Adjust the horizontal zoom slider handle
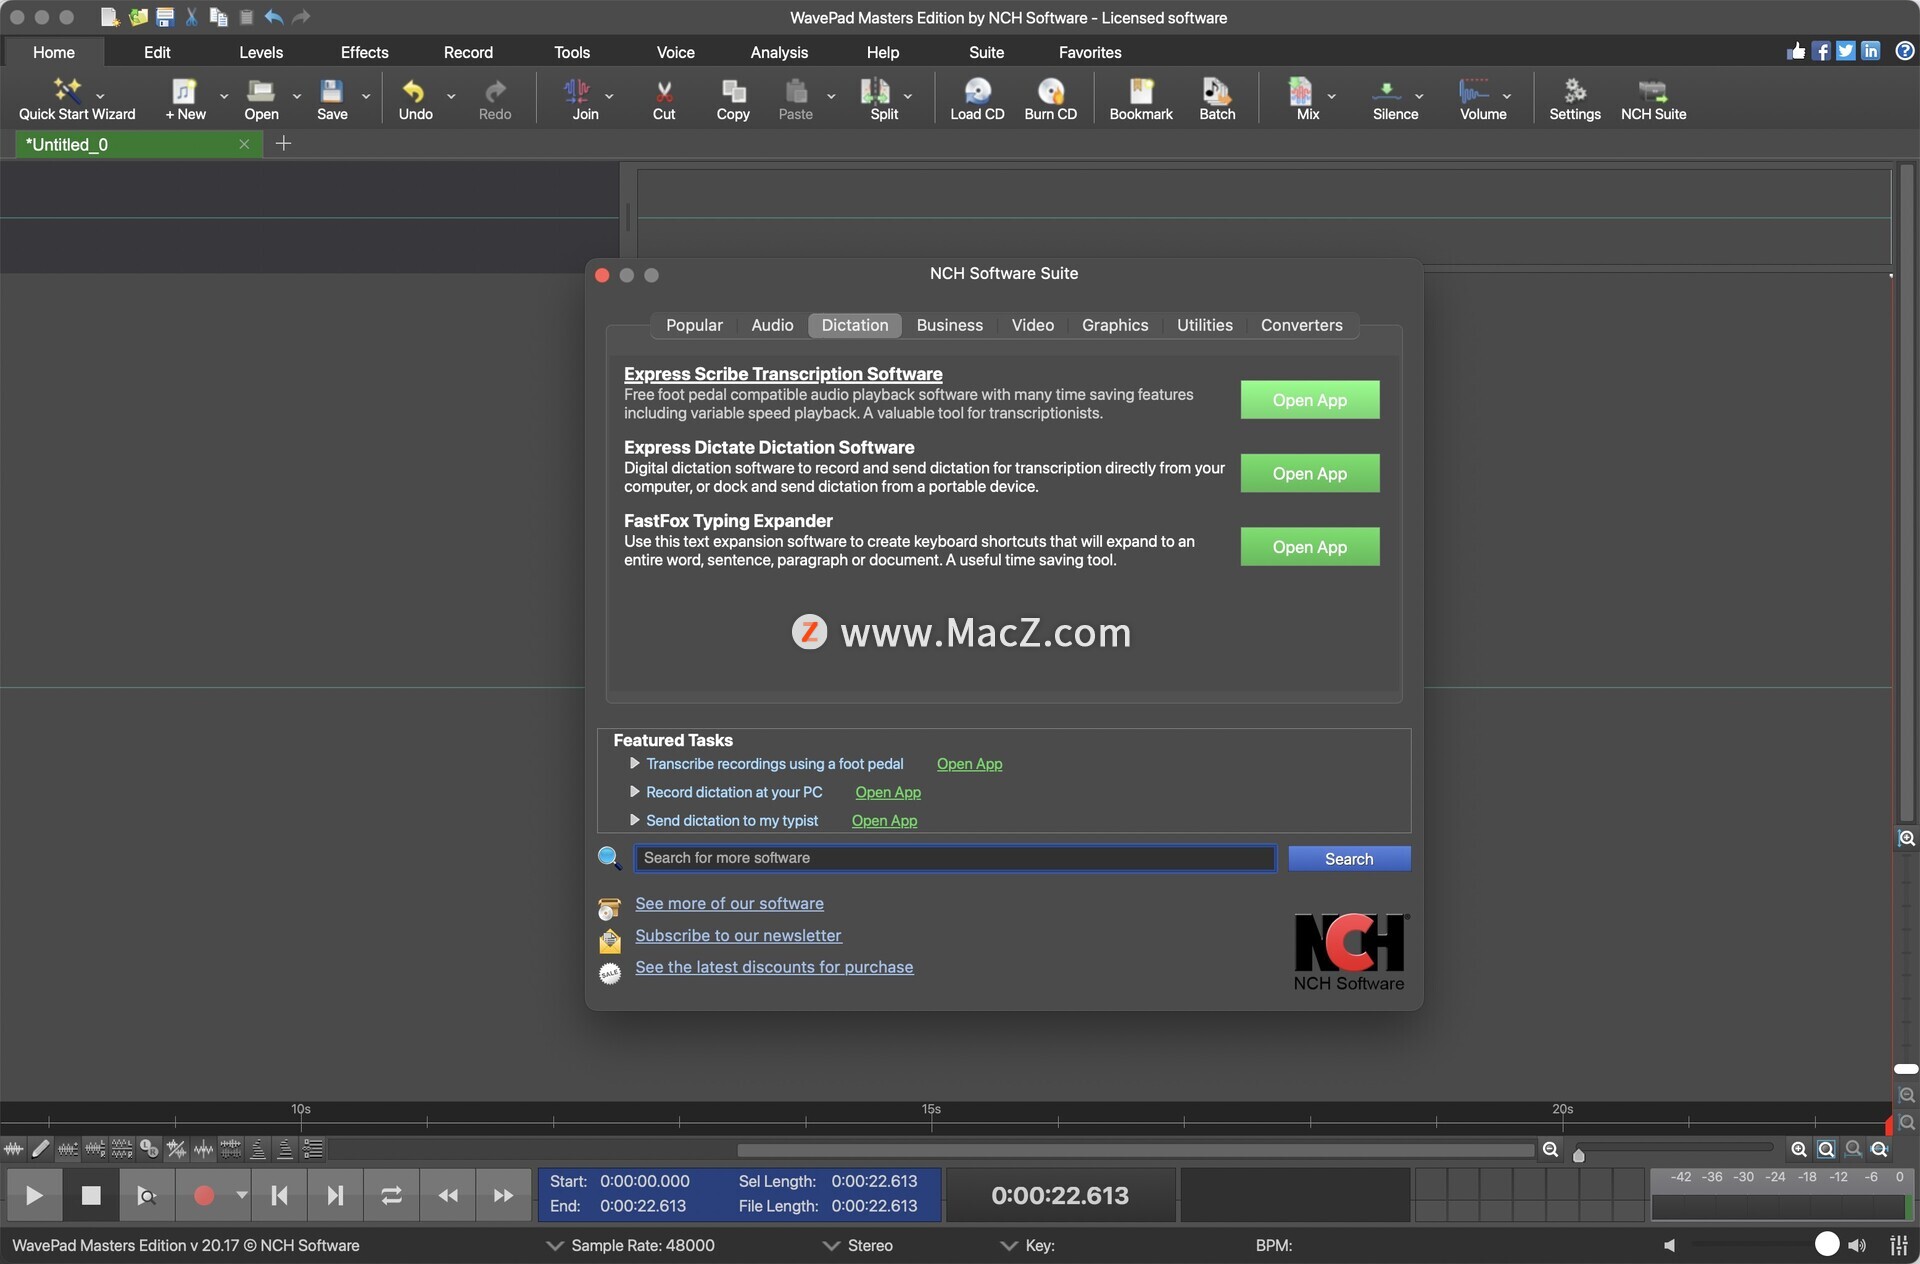 [1578, 1155]
